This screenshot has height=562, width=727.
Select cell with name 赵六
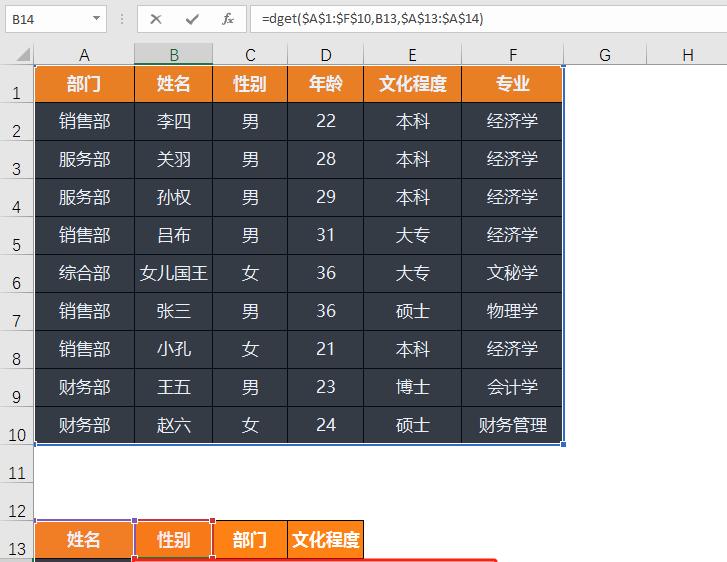point(173,425)
